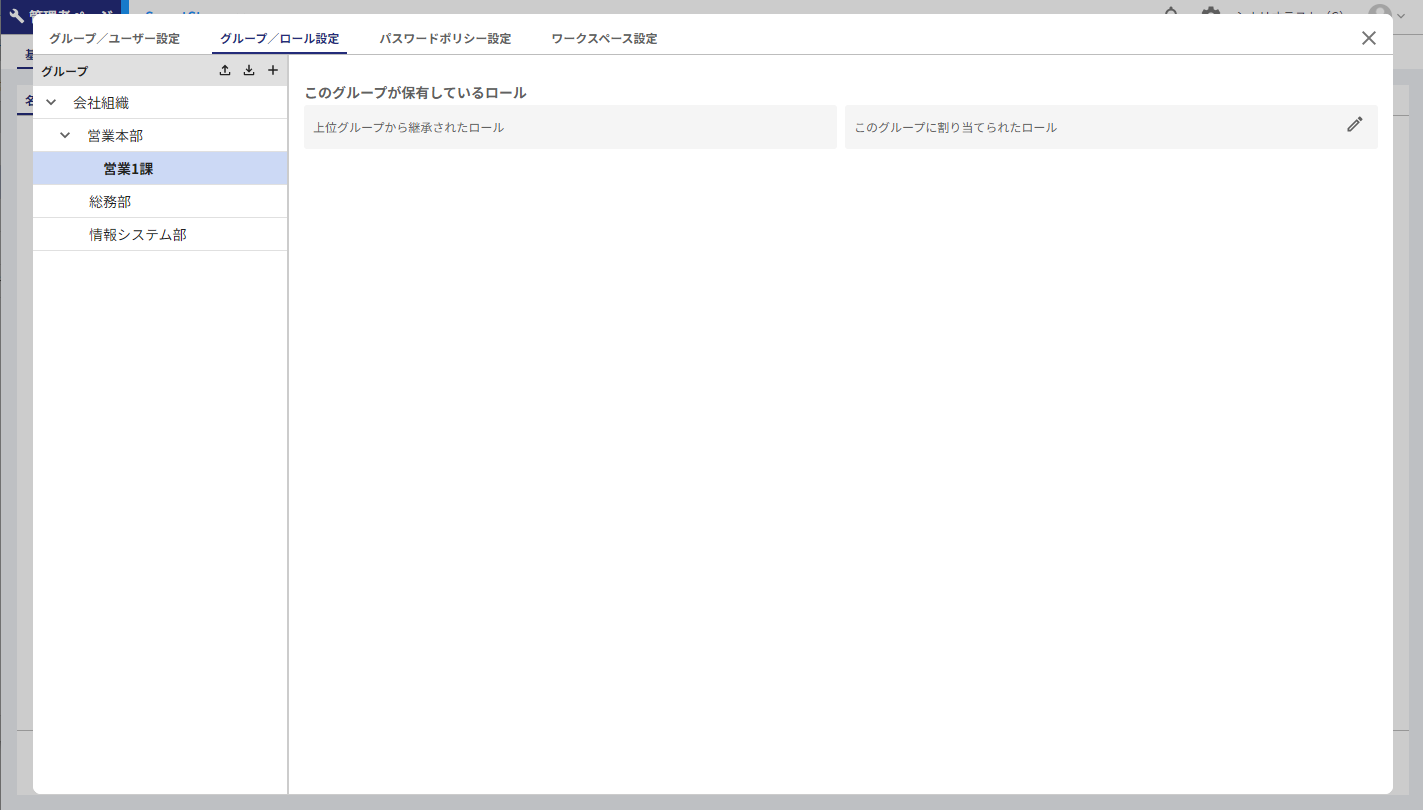
Task: Collapse the 営業本部 tree node chevron
Action: pos(65,135)
